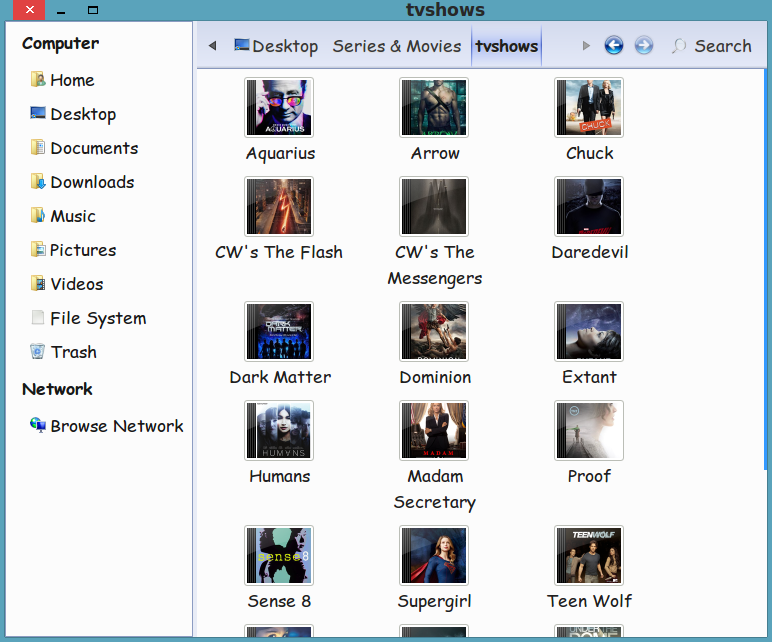Close the tvshows window
The width and height of the screenshot is (772, 642).
[30, 10]
